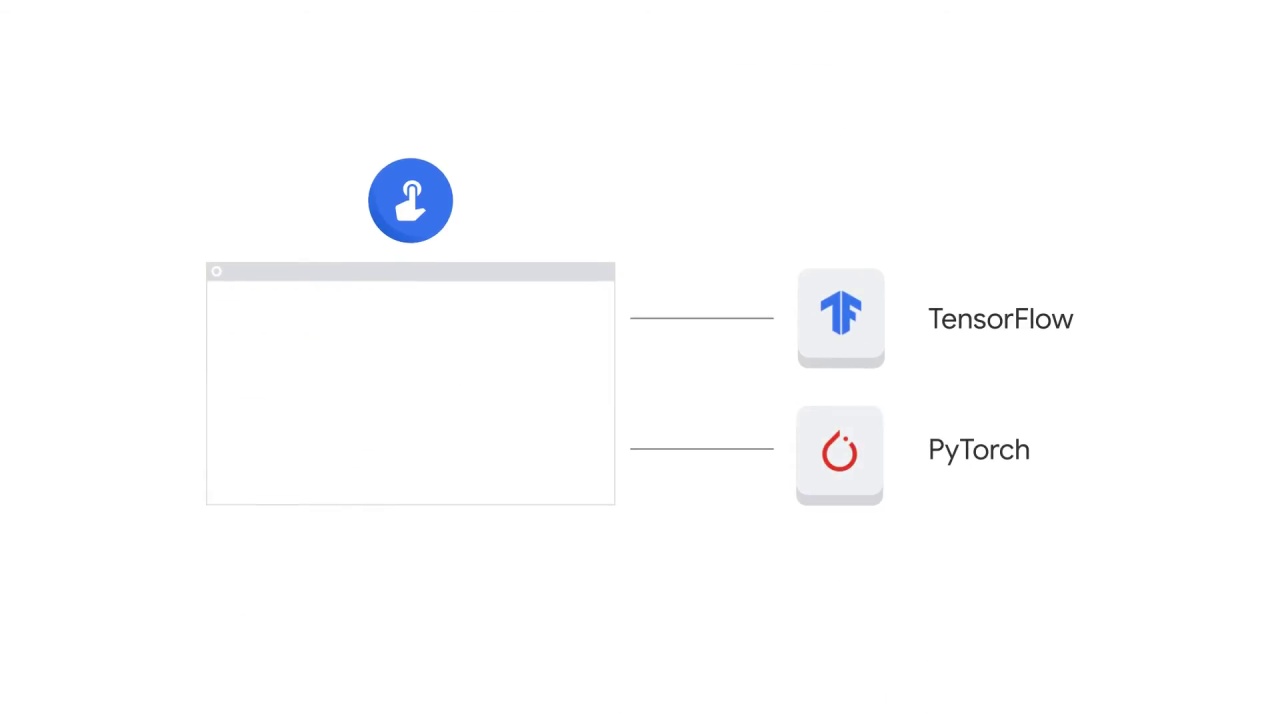Click the TensorFlow logo tile
Image resolution: width=1280 pixels, height=720 pixels.
click(840, 316)
